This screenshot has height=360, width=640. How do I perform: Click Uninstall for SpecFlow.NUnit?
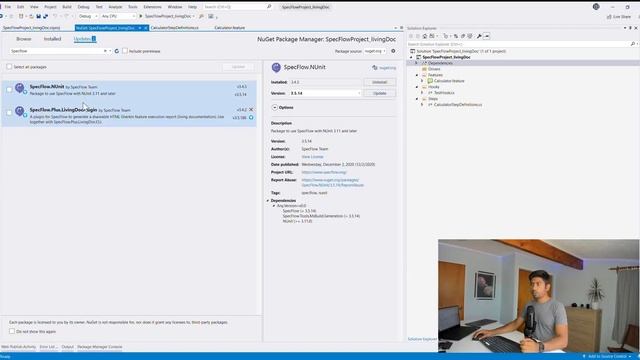tap(379, 82)
